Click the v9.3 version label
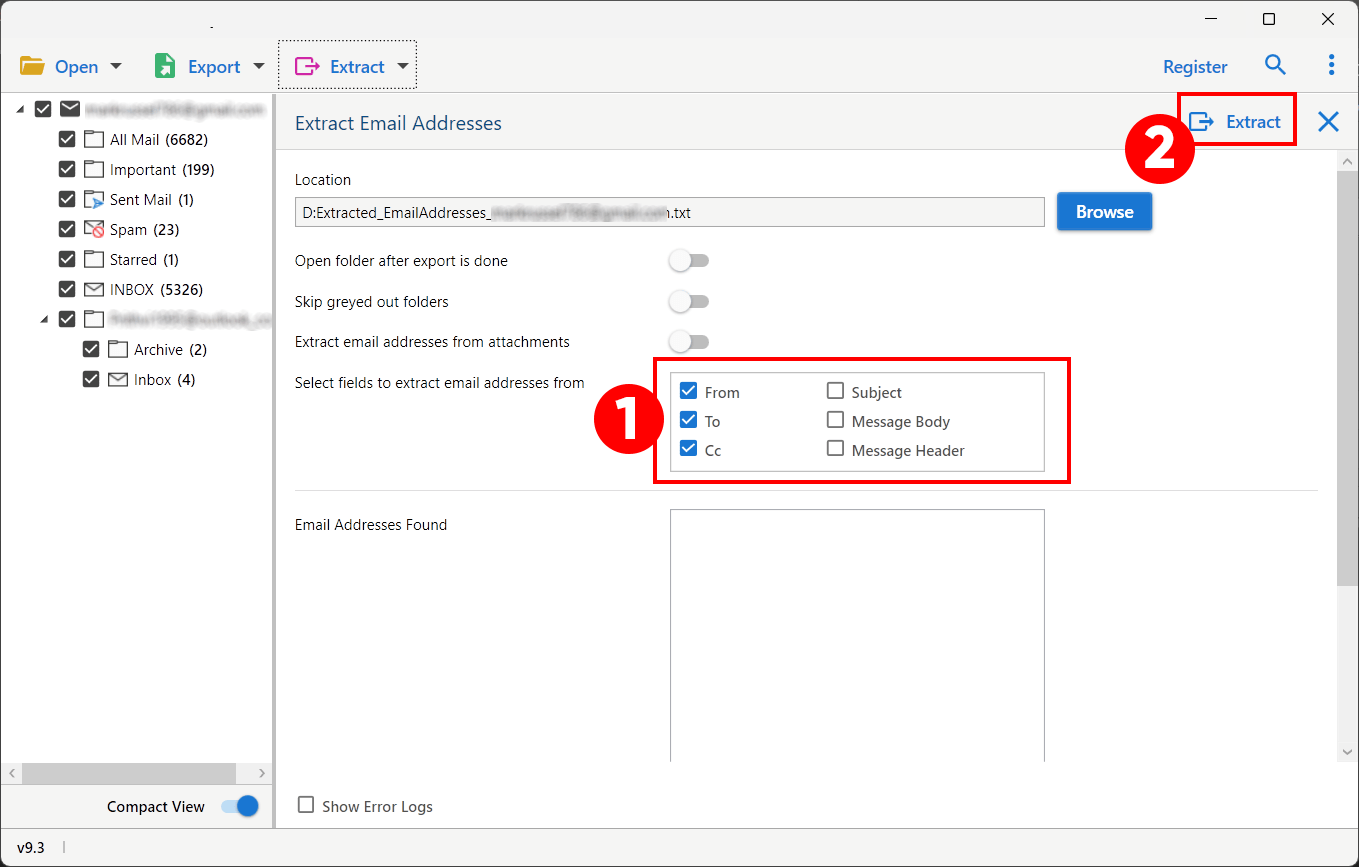The image size is (1359, 867). pyautogui.click(x=31, y=847)
